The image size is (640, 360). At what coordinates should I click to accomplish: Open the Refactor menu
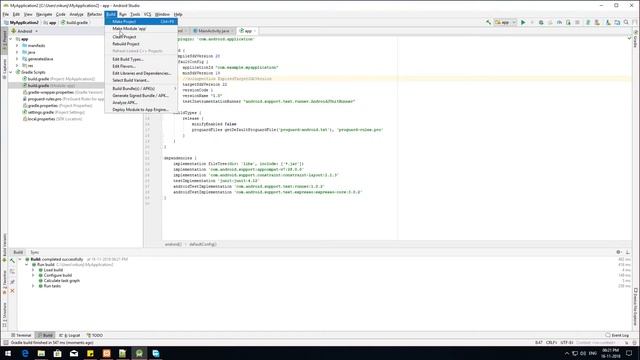tap(95, 14)
